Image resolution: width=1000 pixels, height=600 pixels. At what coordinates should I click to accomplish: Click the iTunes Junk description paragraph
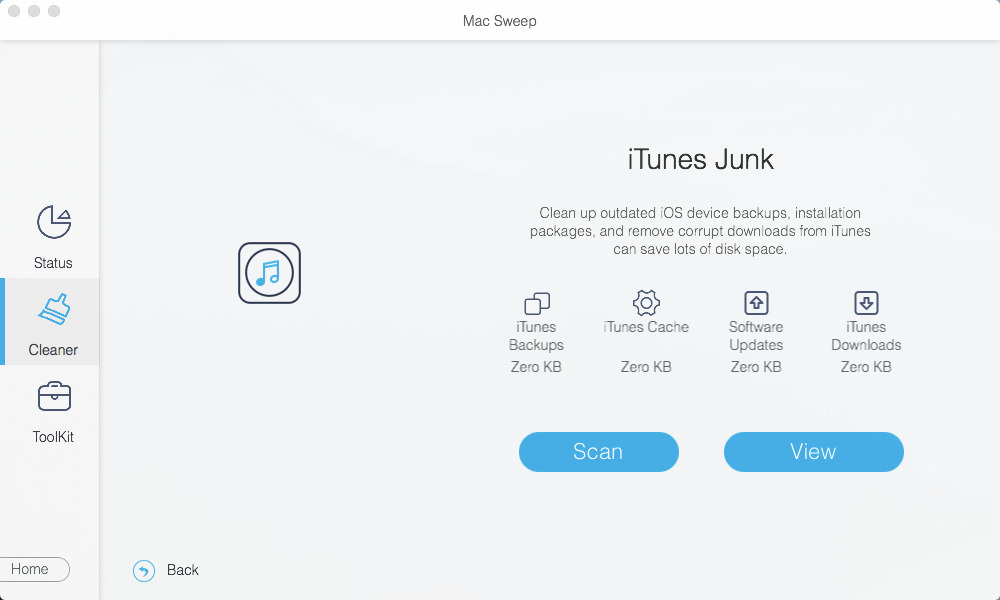click(700, 231)
